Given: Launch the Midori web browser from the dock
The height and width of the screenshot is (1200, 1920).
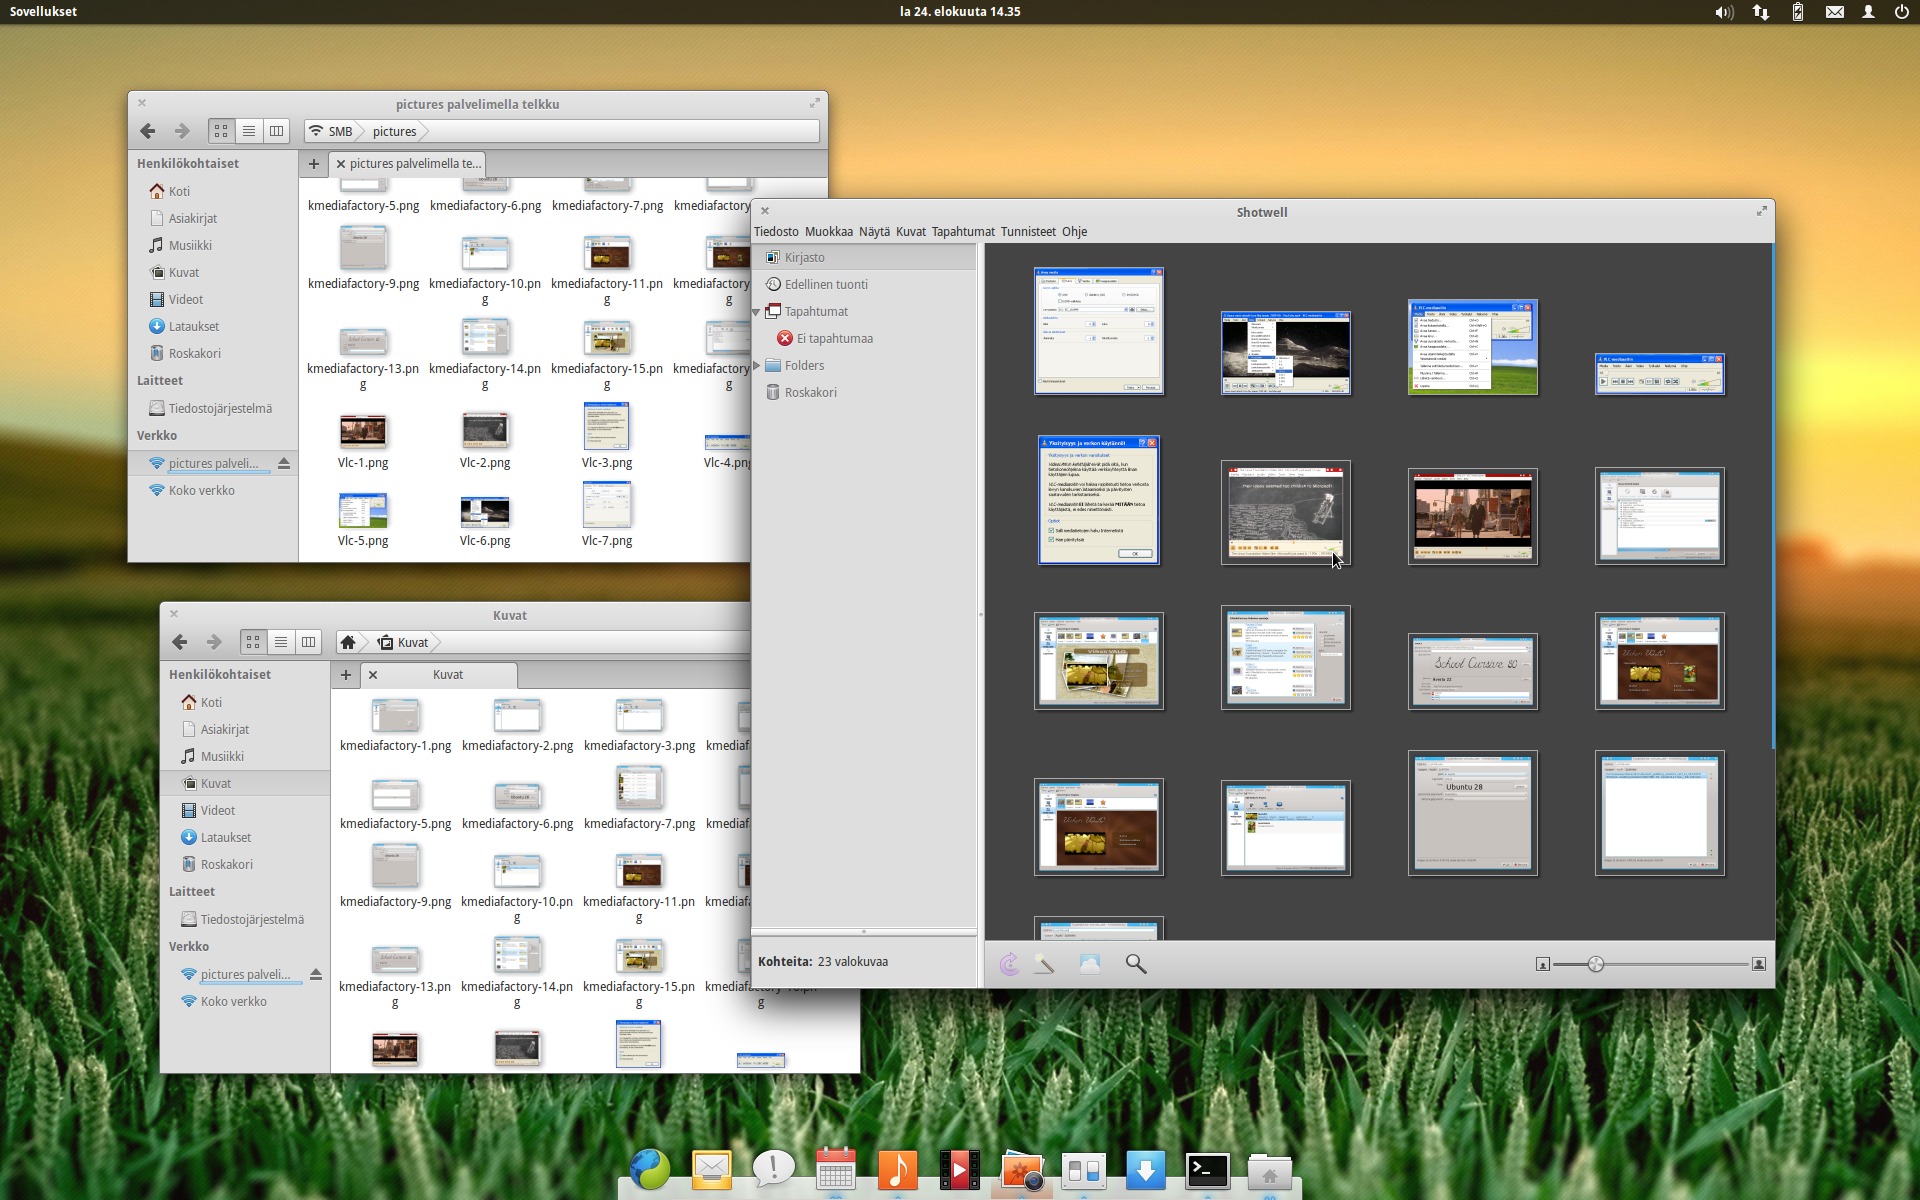Looking at the screenshot, I should click(650, 1169).
